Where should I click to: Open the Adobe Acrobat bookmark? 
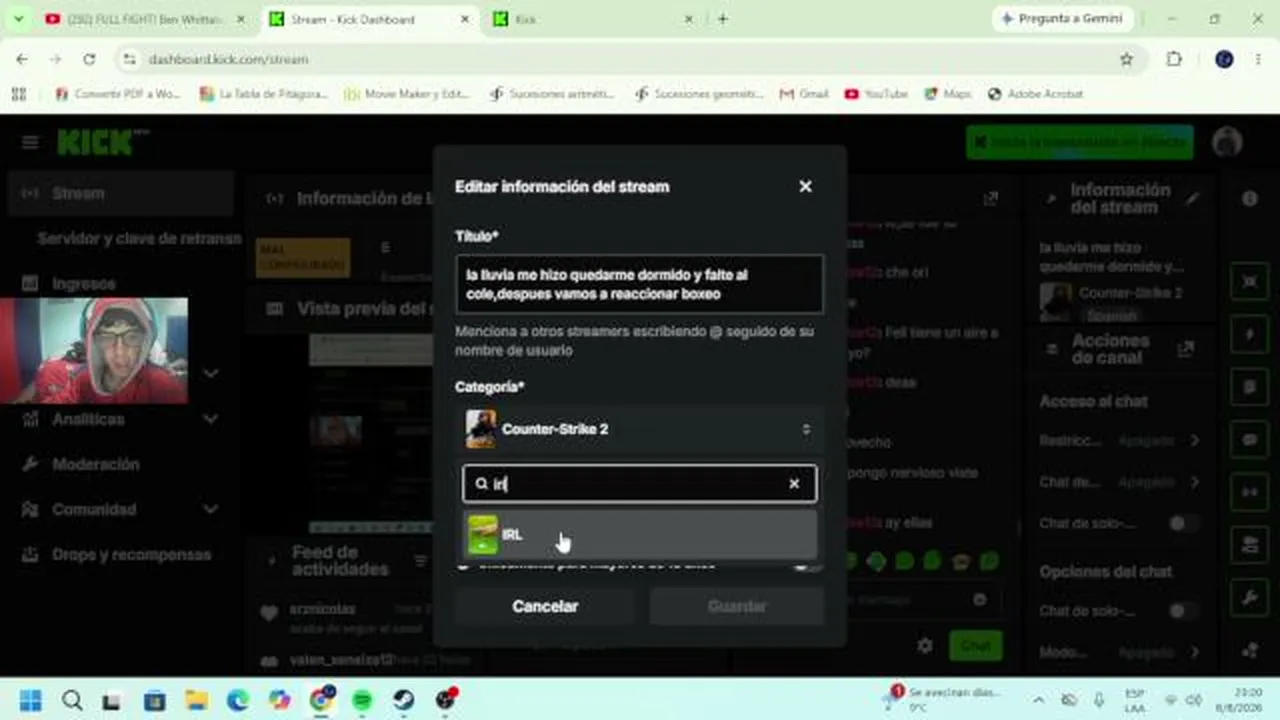1035,94
